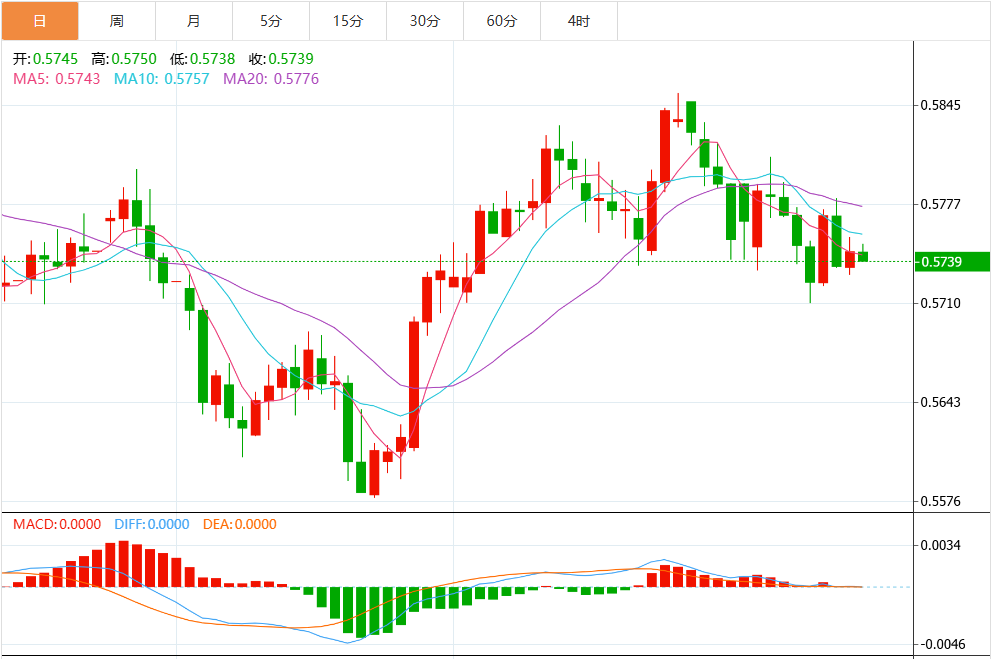Image resolution: width=1000 pixels, height=659 pixels.
Task: Click the opening price 开:0.5745 readout
Action: (45, 59)
